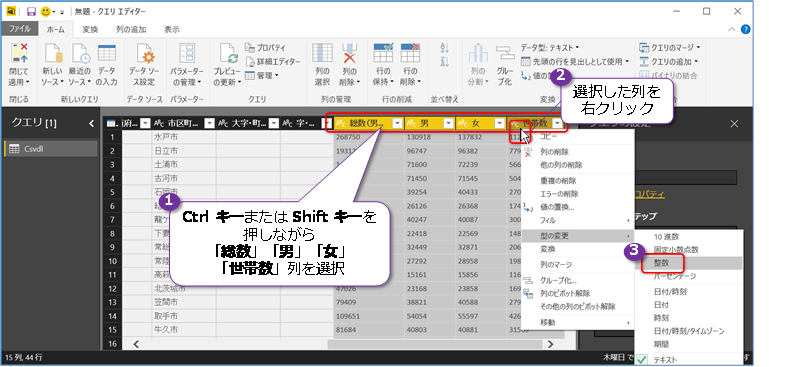The width and height of the screenshot is (800, 367).
Task: Open the データ型: テキスト (Data Type: Text) dropdown
Action: point(550,47)
